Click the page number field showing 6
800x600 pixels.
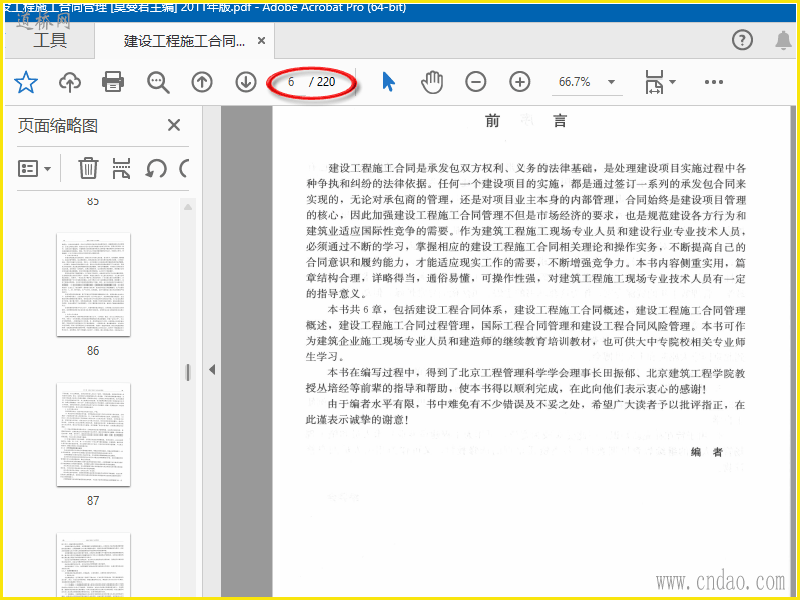click(291, 82)
